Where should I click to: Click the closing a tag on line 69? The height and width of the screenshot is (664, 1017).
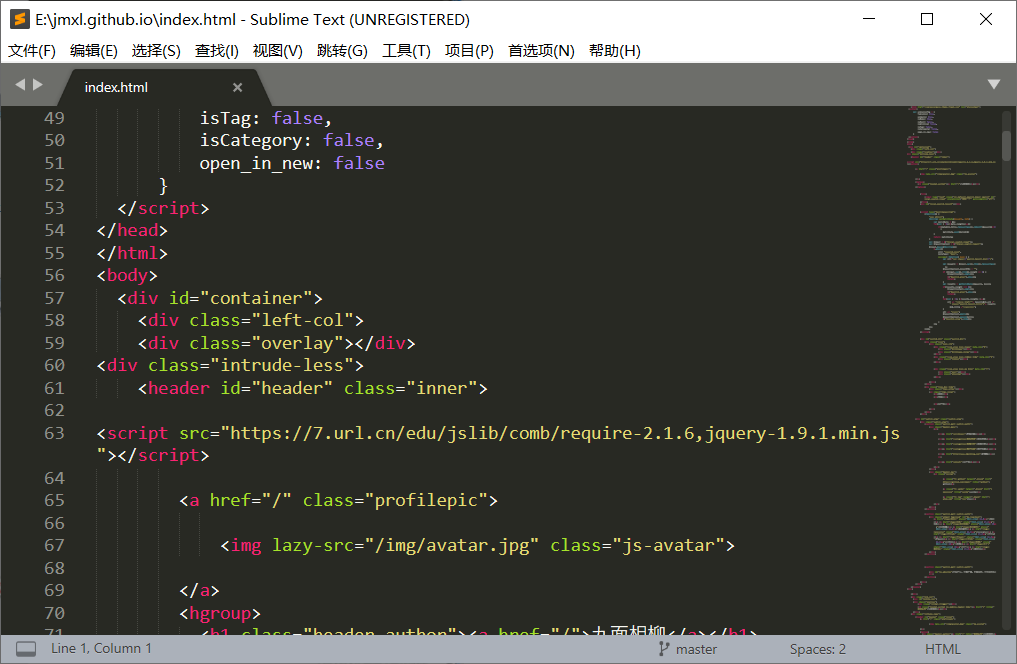200,591
